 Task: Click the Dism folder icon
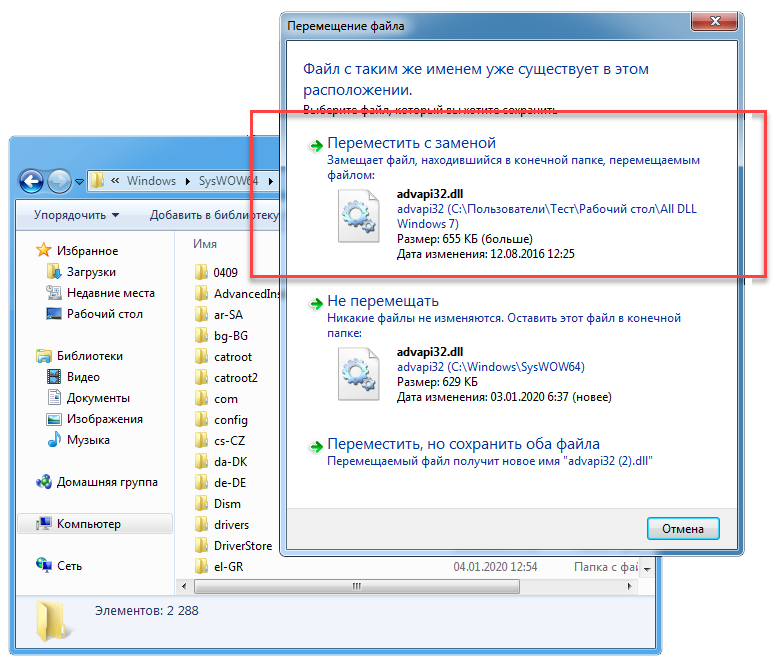coord(201,504)
